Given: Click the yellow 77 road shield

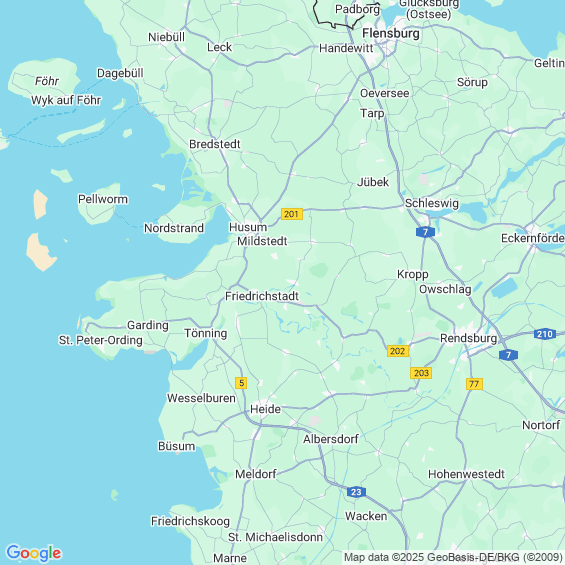Looking at the screenshot, I should click(x=474, y=384).
